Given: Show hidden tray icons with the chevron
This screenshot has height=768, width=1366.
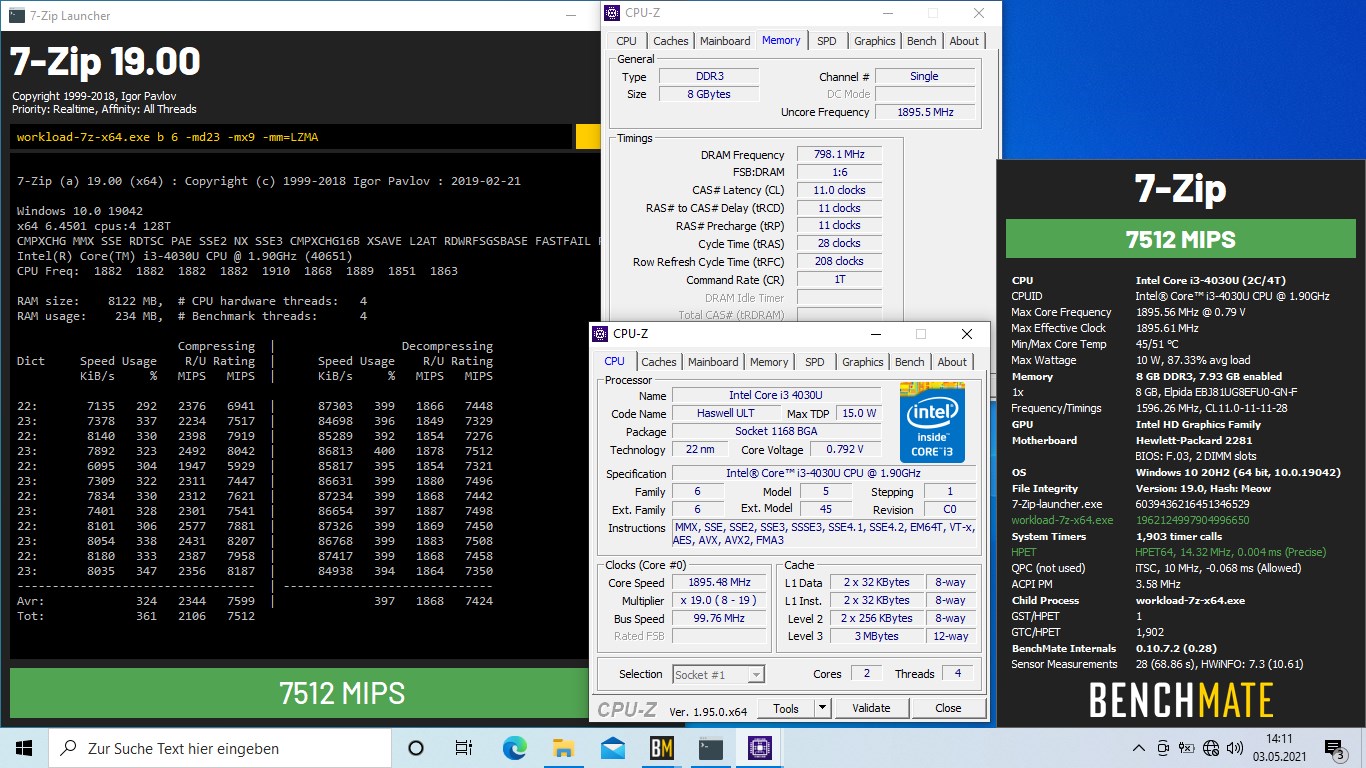Looking at the screenshot, I should [x=1139, y=748].
